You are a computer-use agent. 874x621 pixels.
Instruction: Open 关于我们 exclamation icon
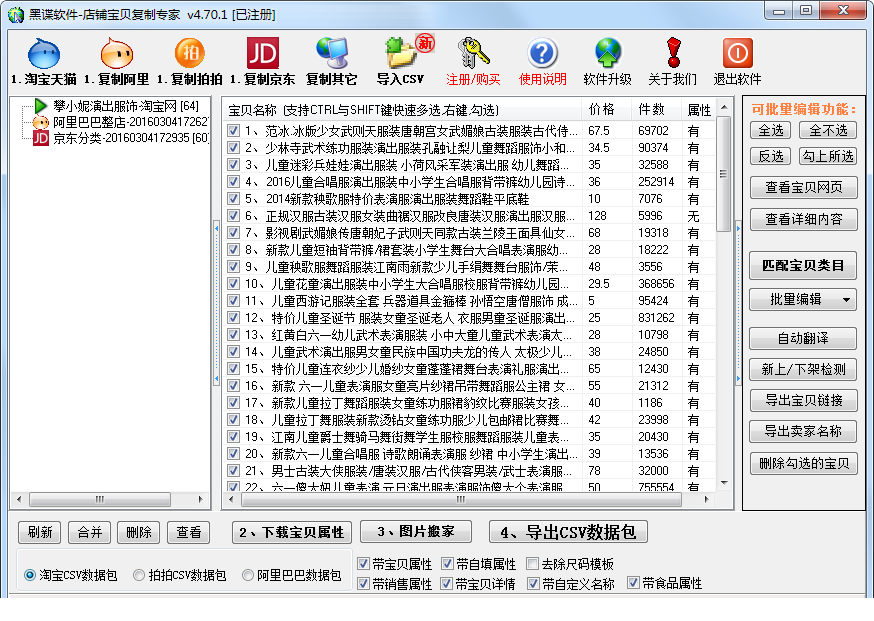[673, 54]
